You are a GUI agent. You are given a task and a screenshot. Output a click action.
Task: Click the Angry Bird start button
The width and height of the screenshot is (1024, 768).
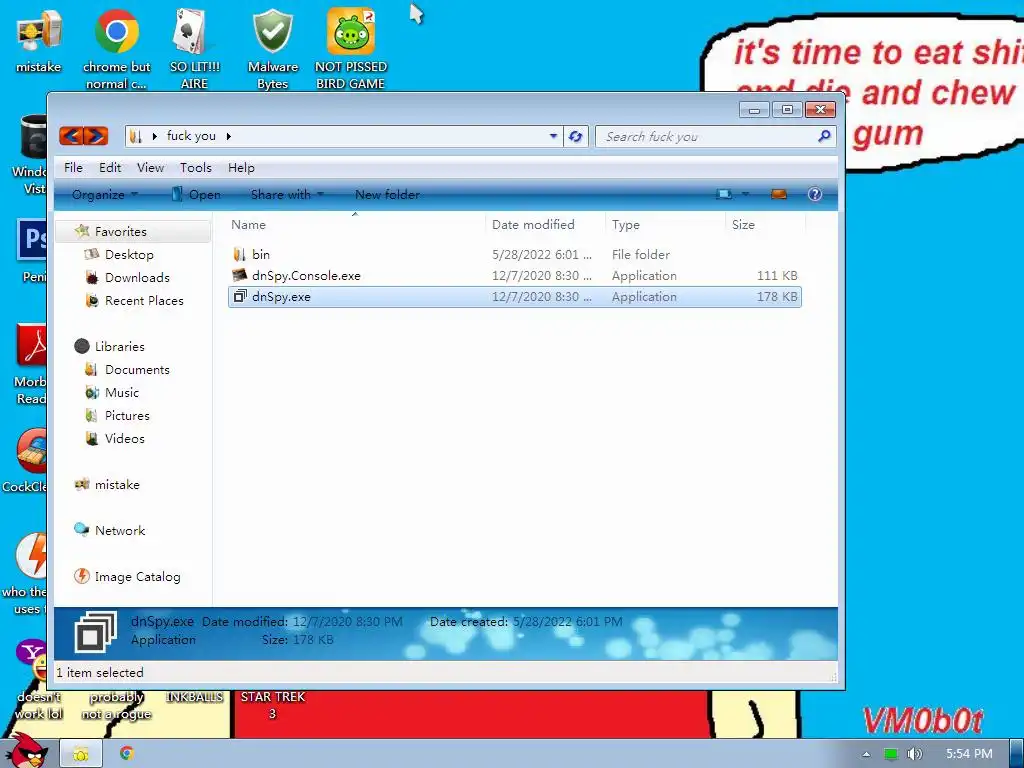[27, 751]
